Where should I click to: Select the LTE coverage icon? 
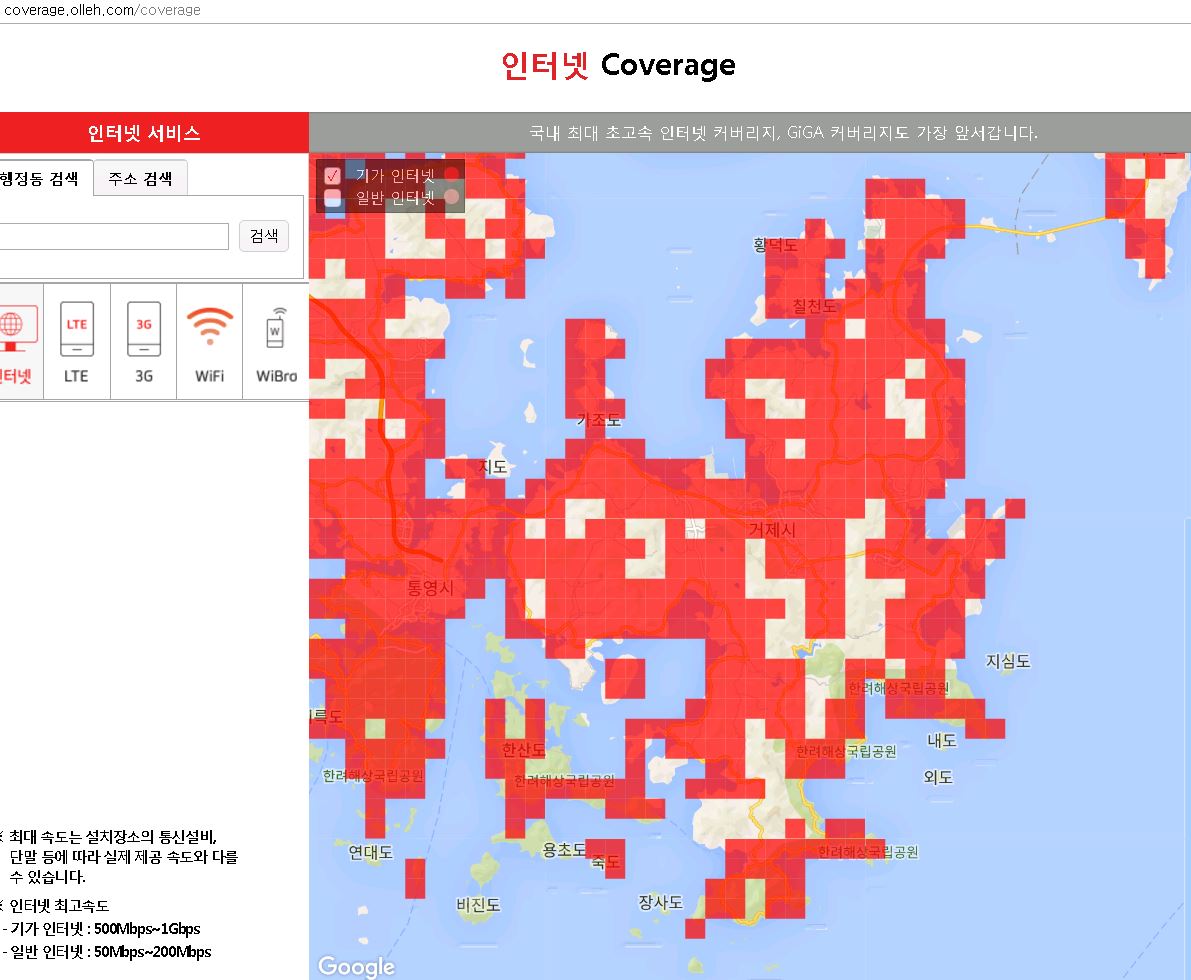[x=77, y=340]
